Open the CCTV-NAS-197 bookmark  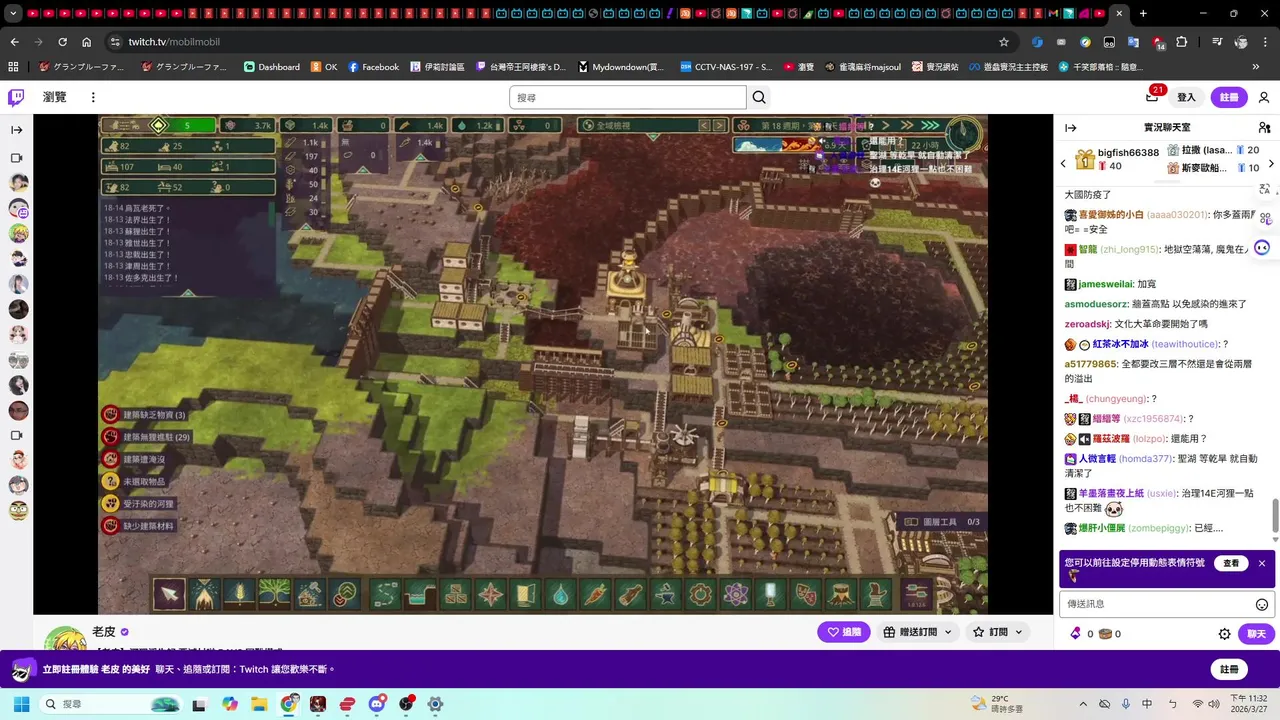tap(726, 67)
